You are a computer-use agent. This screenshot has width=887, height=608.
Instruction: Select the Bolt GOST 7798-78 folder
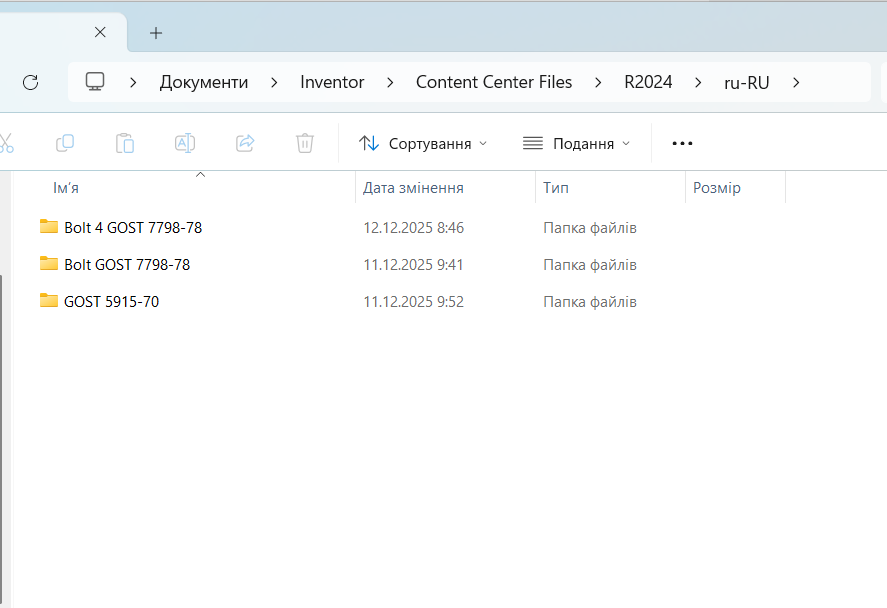(127, 265)
